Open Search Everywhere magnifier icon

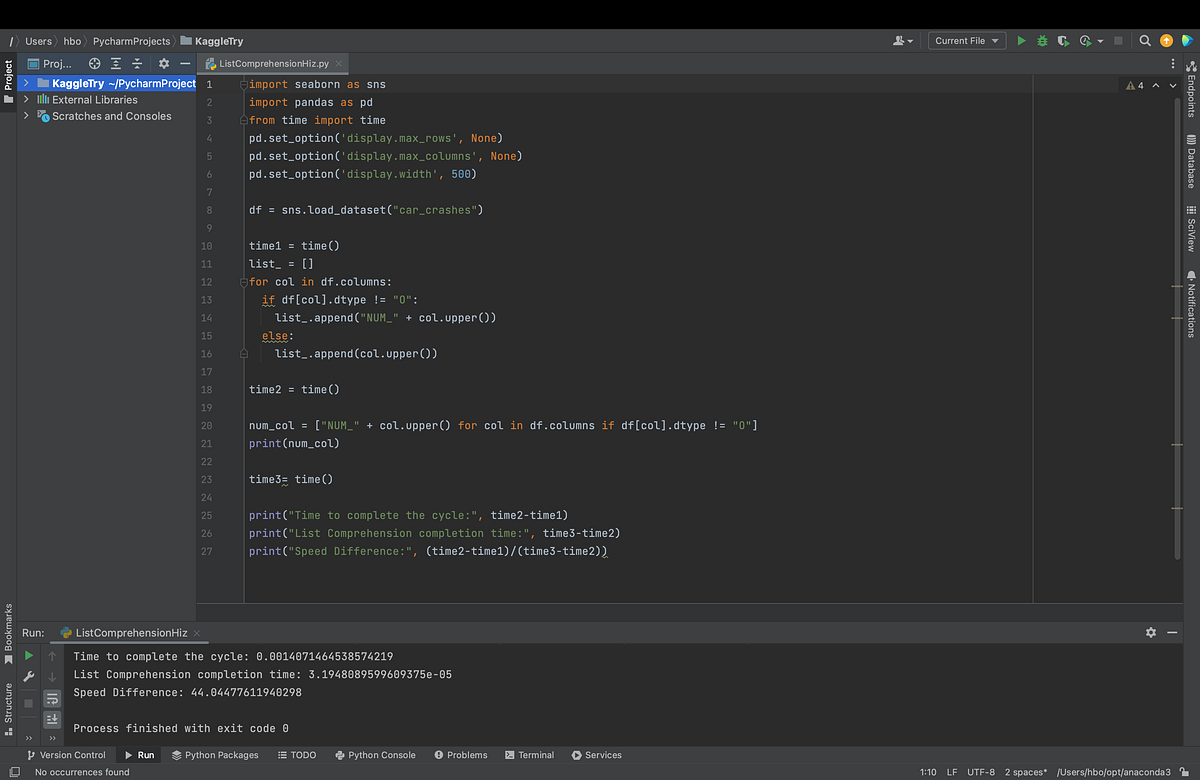point(1146,41)
